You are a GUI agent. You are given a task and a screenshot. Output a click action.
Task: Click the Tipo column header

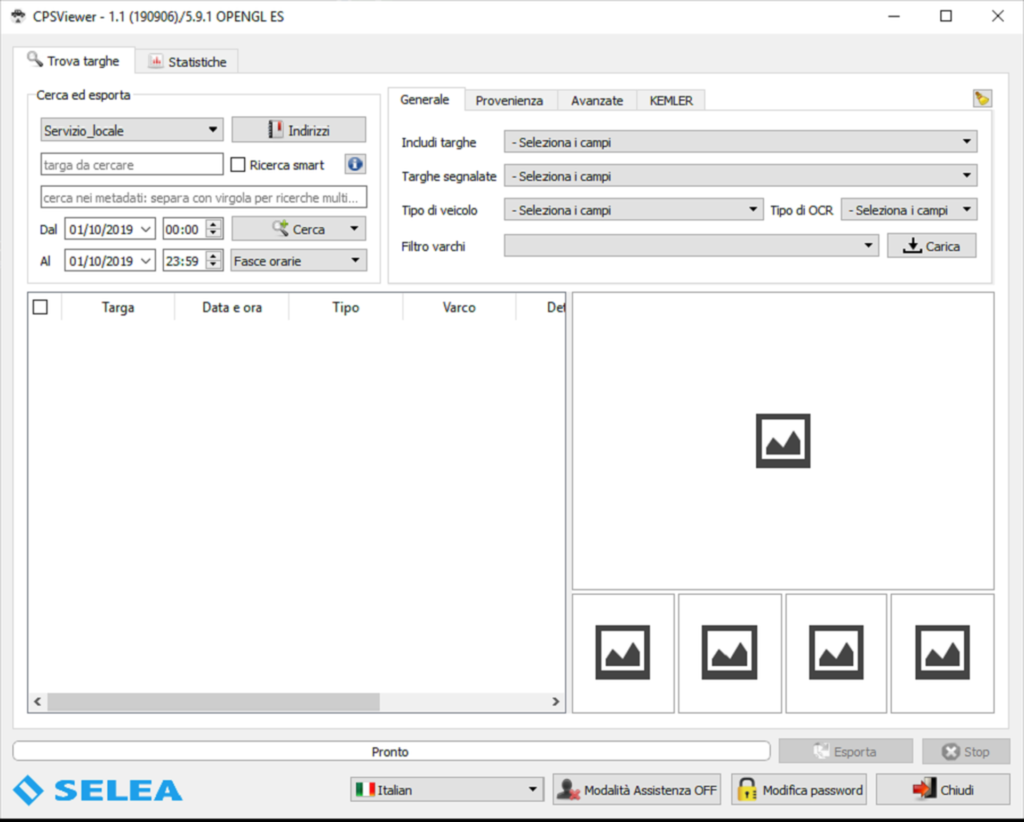coord(345,307)
